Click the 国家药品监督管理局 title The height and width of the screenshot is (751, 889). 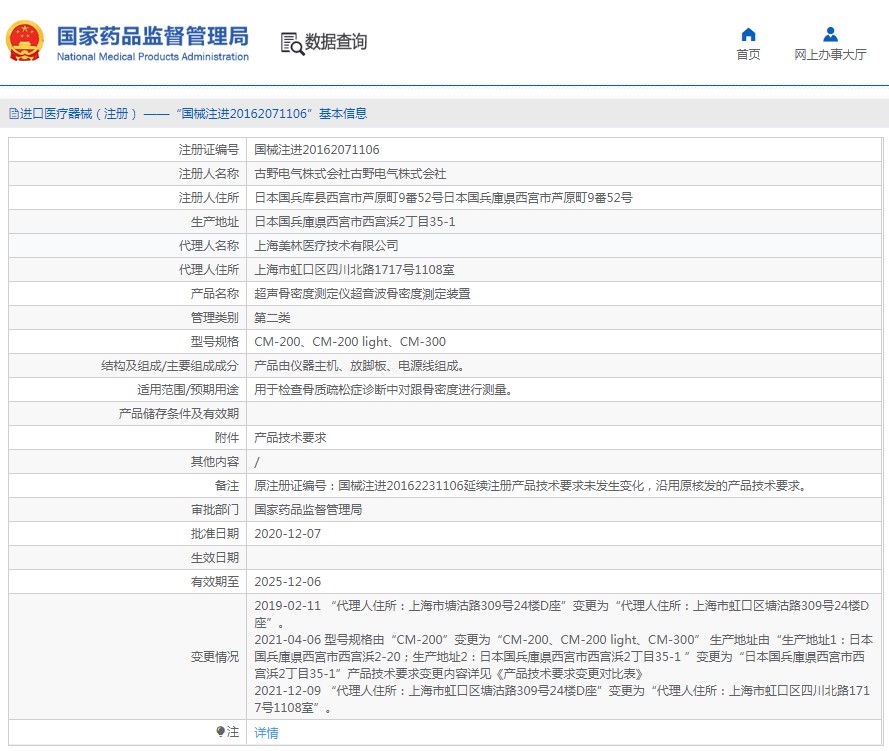153,36
